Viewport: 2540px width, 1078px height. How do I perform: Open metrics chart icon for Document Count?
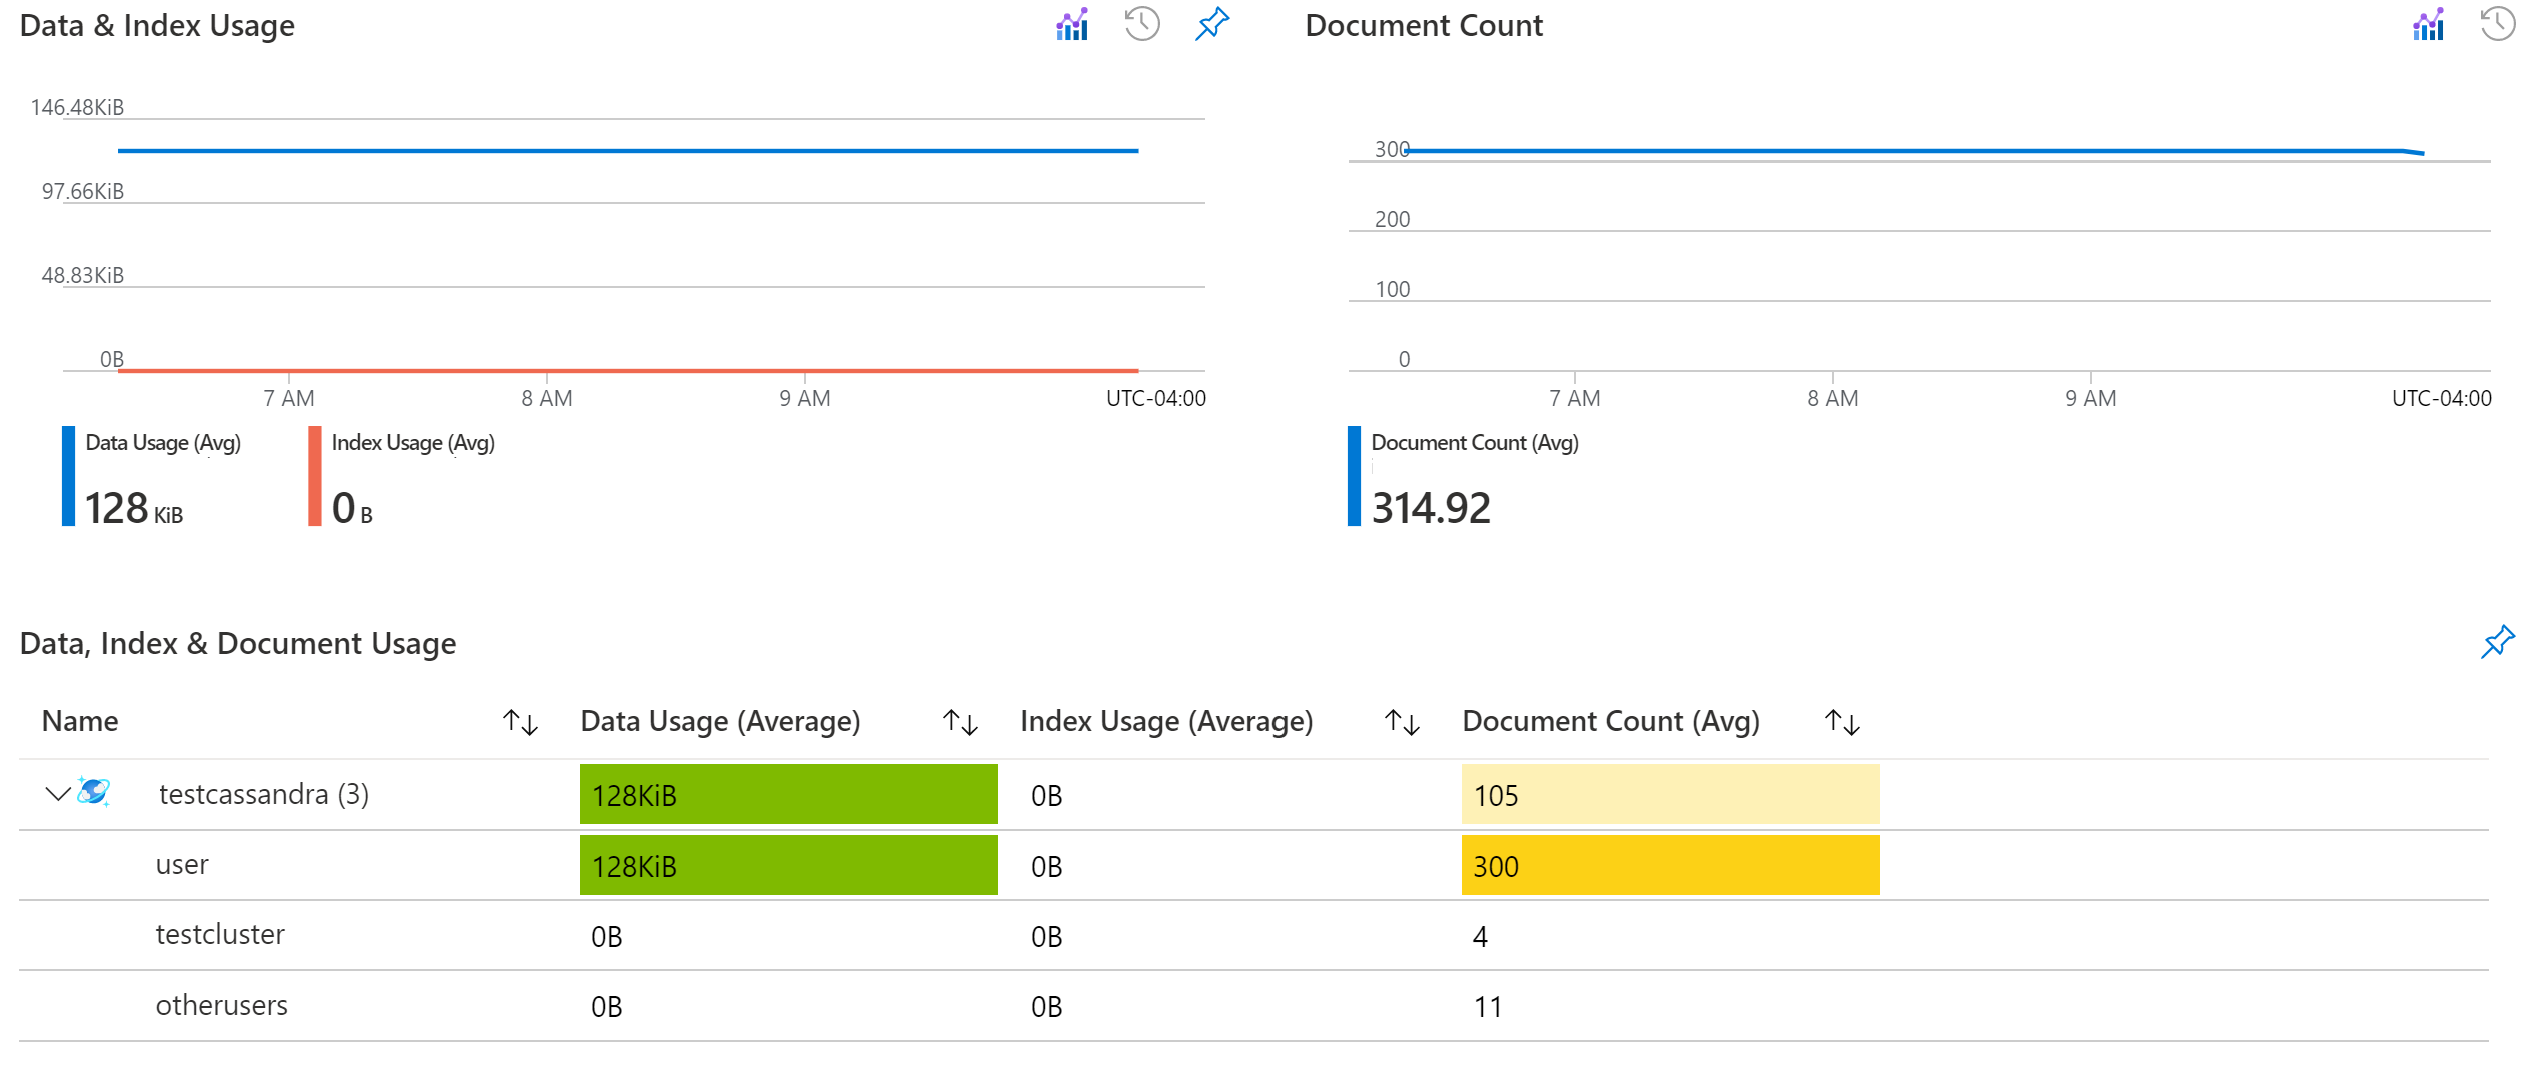pyautogui.click(x=2427, y=25)
